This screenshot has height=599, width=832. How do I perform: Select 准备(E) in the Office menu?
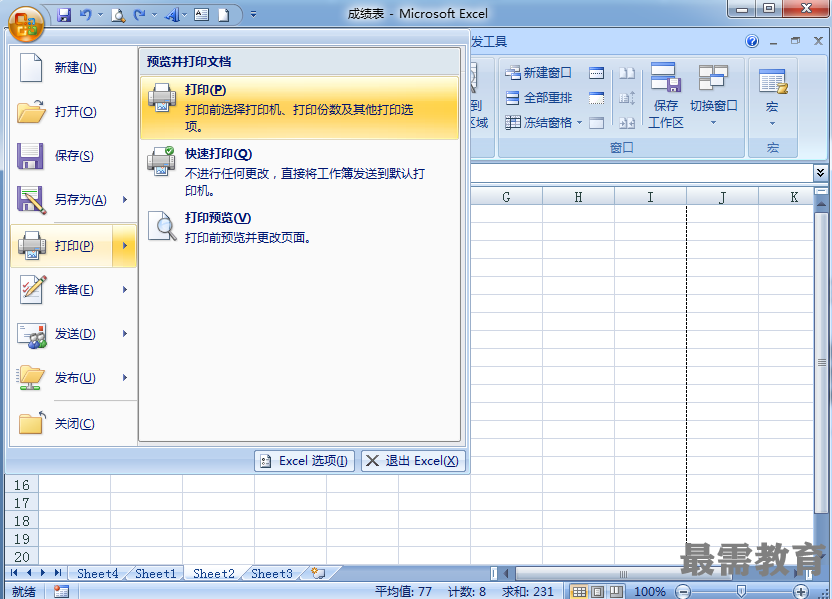pyautogui.click(x=62, y=290)
